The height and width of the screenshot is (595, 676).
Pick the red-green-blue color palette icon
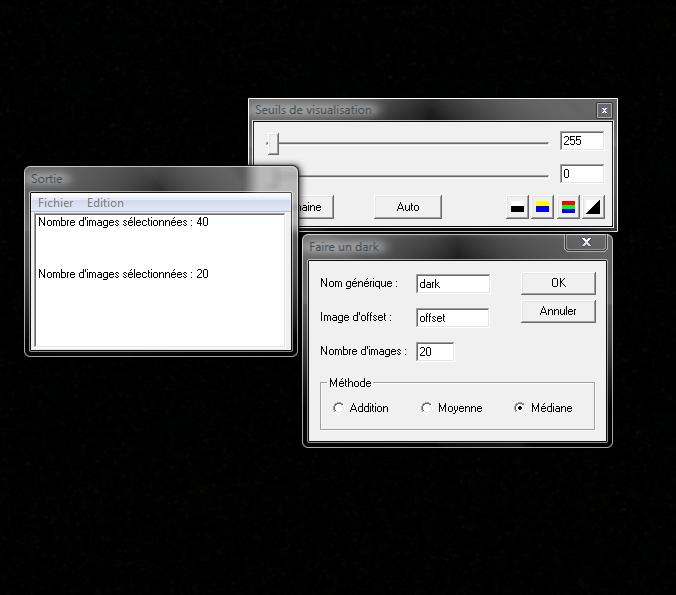click(x=568, y=207)
